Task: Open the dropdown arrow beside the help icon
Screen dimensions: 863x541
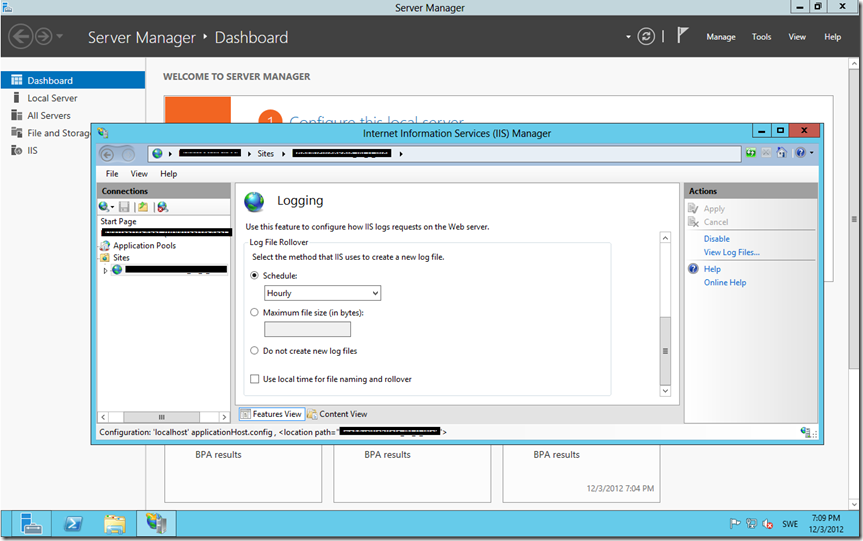Action: pos(811,152)
